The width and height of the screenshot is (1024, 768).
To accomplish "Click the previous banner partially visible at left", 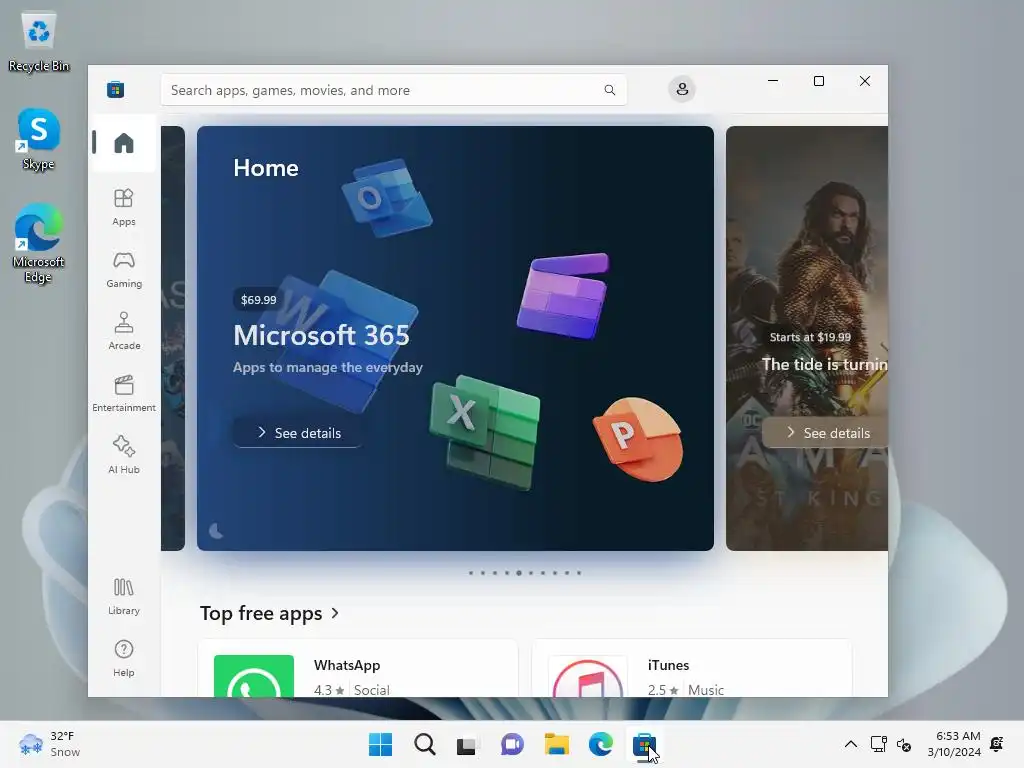I will [x=173, y=338].
